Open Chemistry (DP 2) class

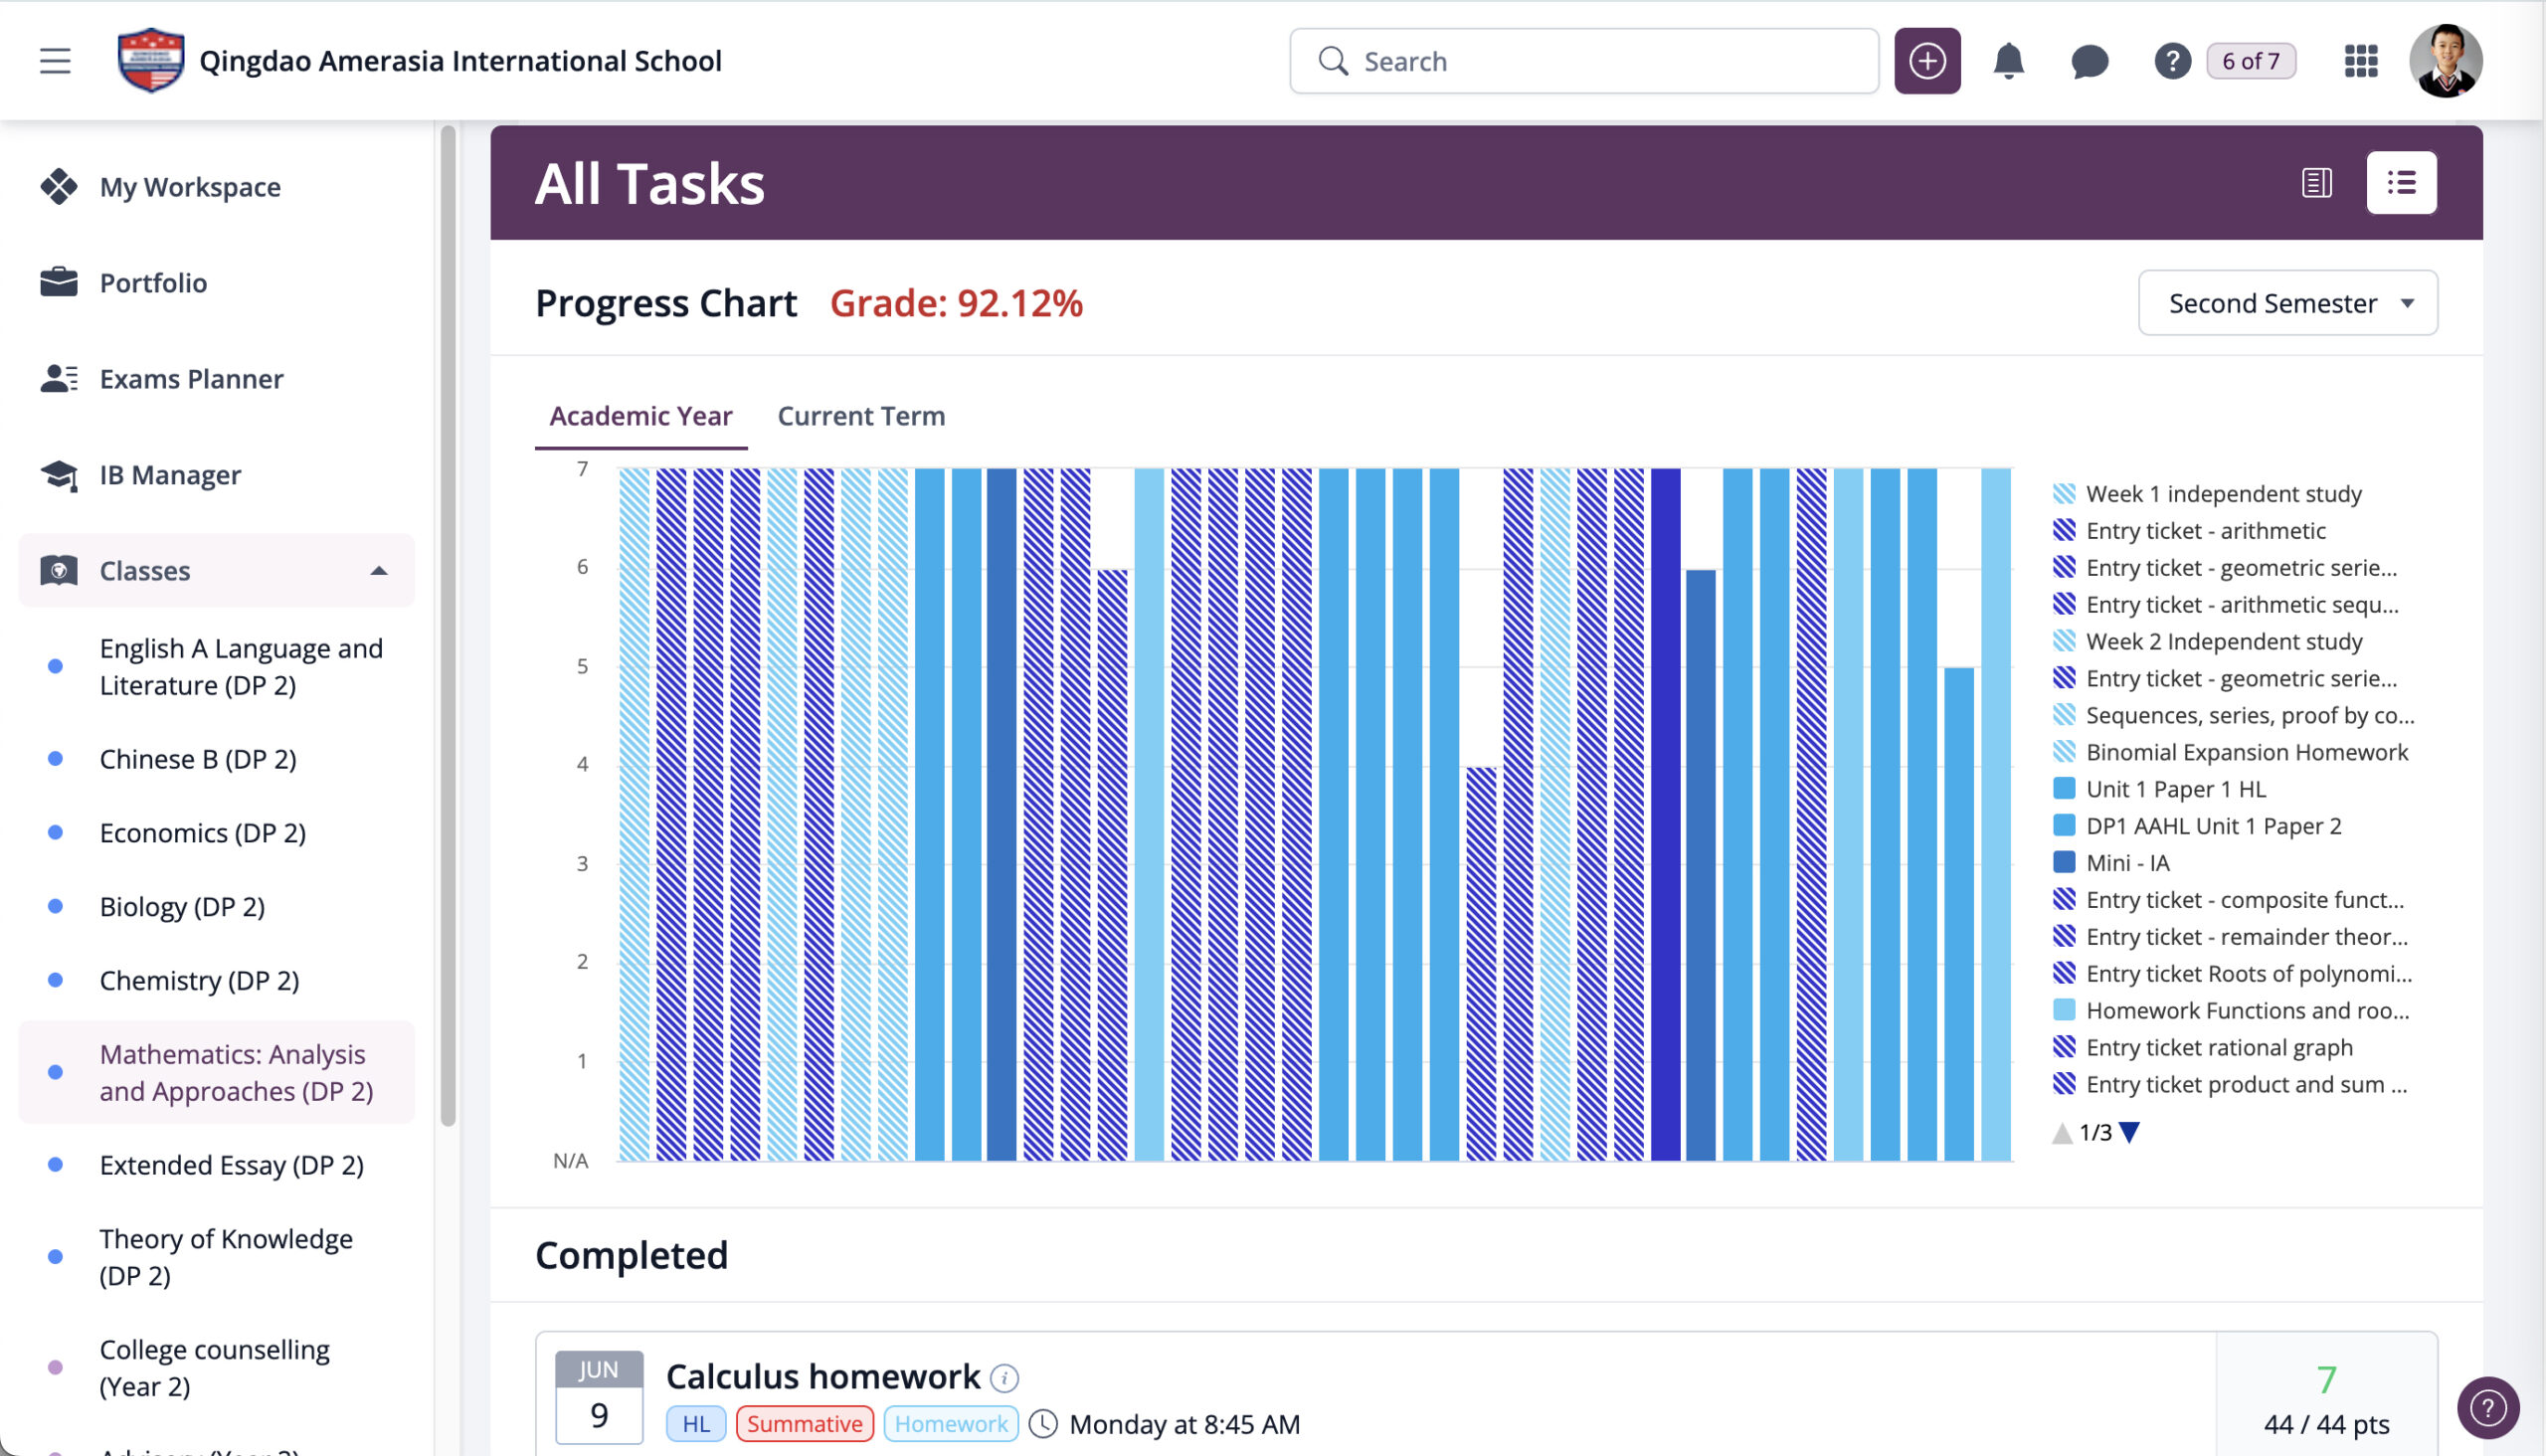coord(199,980)
